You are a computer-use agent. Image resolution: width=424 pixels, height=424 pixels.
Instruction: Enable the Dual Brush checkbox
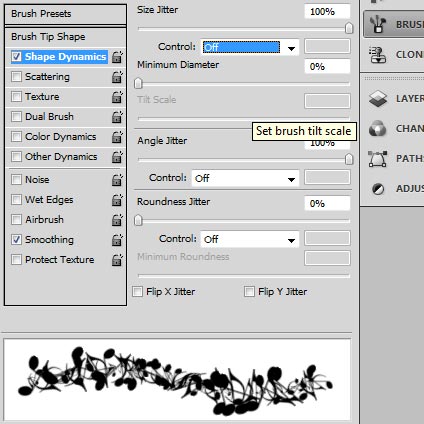pos(16,117)
